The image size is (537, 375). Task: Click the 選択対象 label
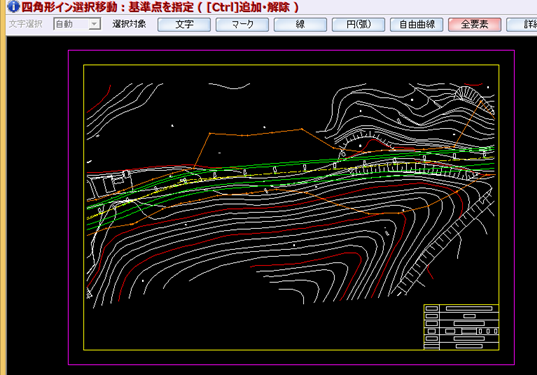point(129,24)
